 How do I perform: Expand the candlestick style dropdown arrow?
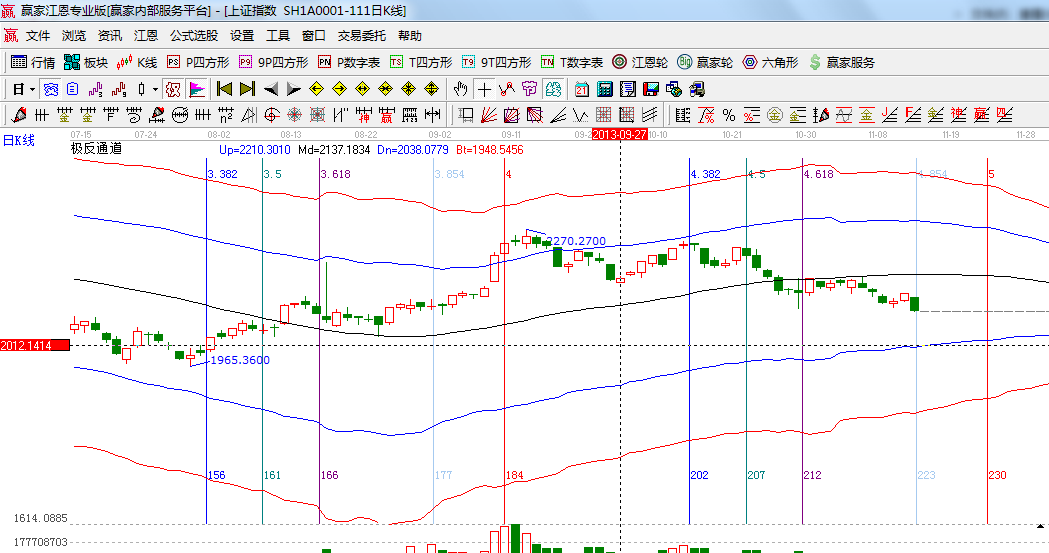(x=155, y=89)
